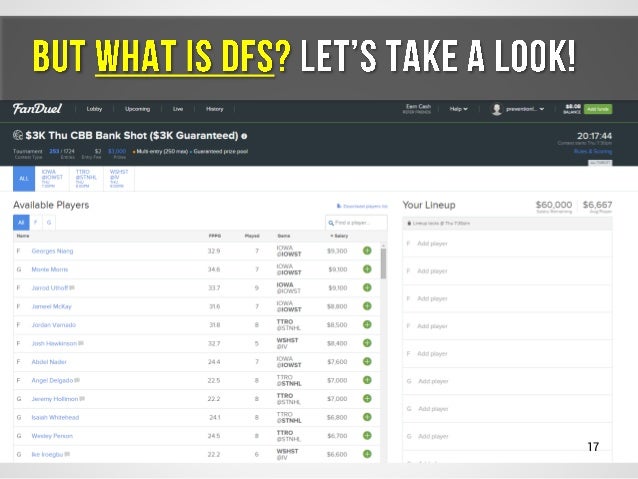Add Jarrod Uthoff with the green plus
This screenshot has width=638, height=479.
coord(367,288)
